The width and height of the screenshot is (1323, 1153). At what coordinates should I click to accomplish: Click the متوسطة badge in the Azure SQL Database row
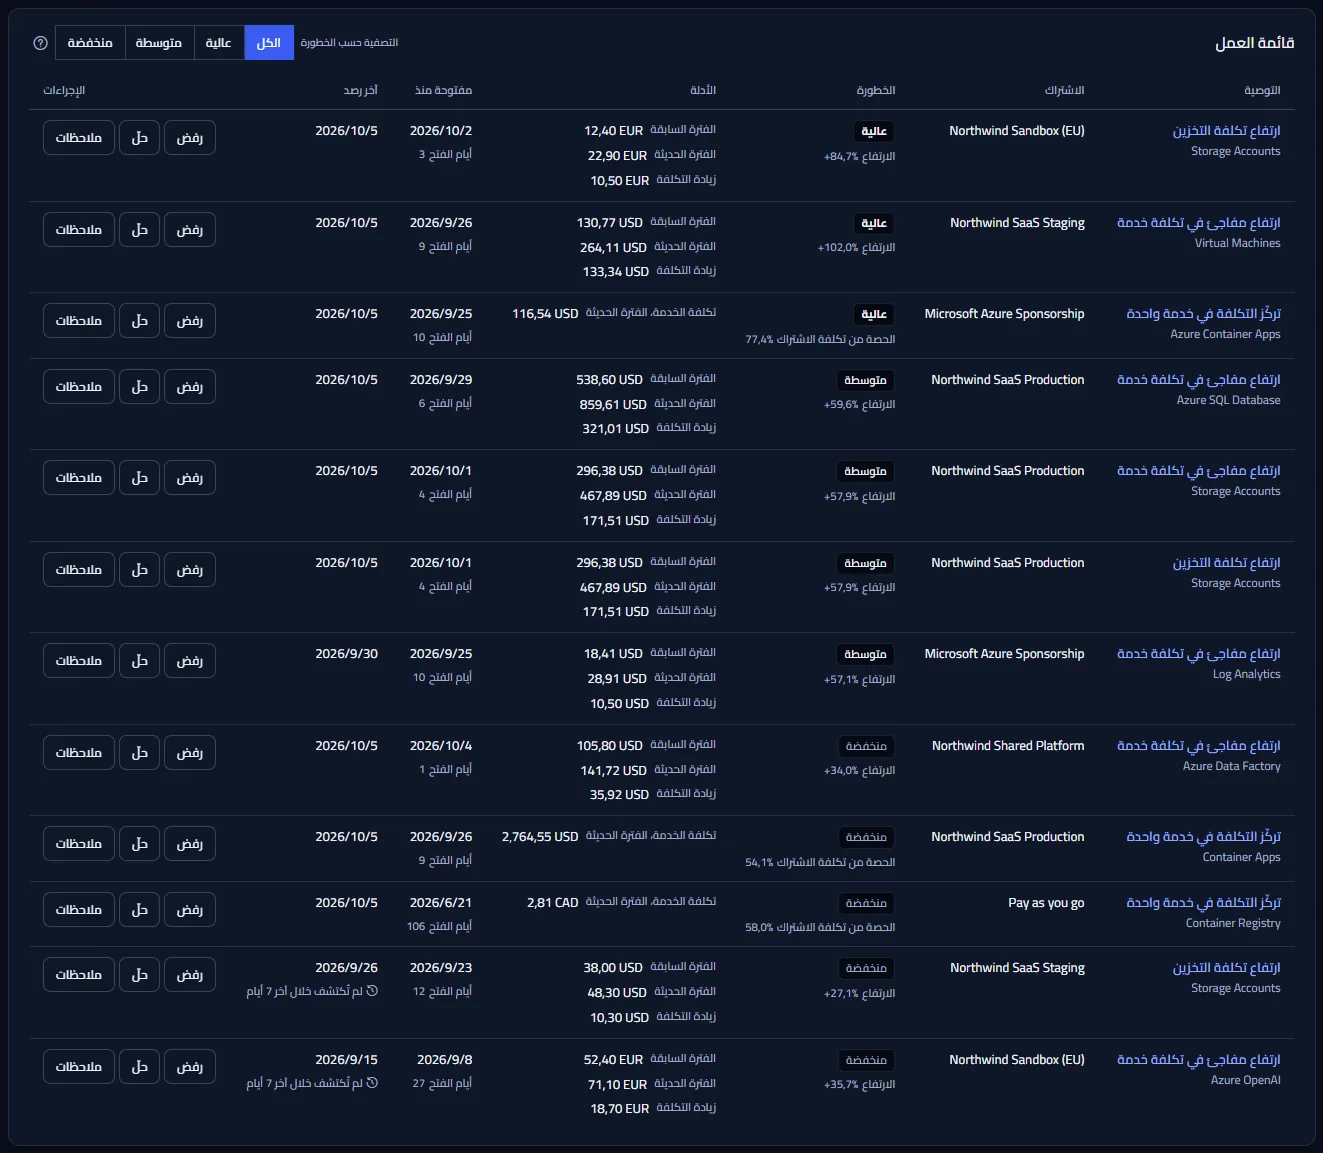tap(865, 381)
